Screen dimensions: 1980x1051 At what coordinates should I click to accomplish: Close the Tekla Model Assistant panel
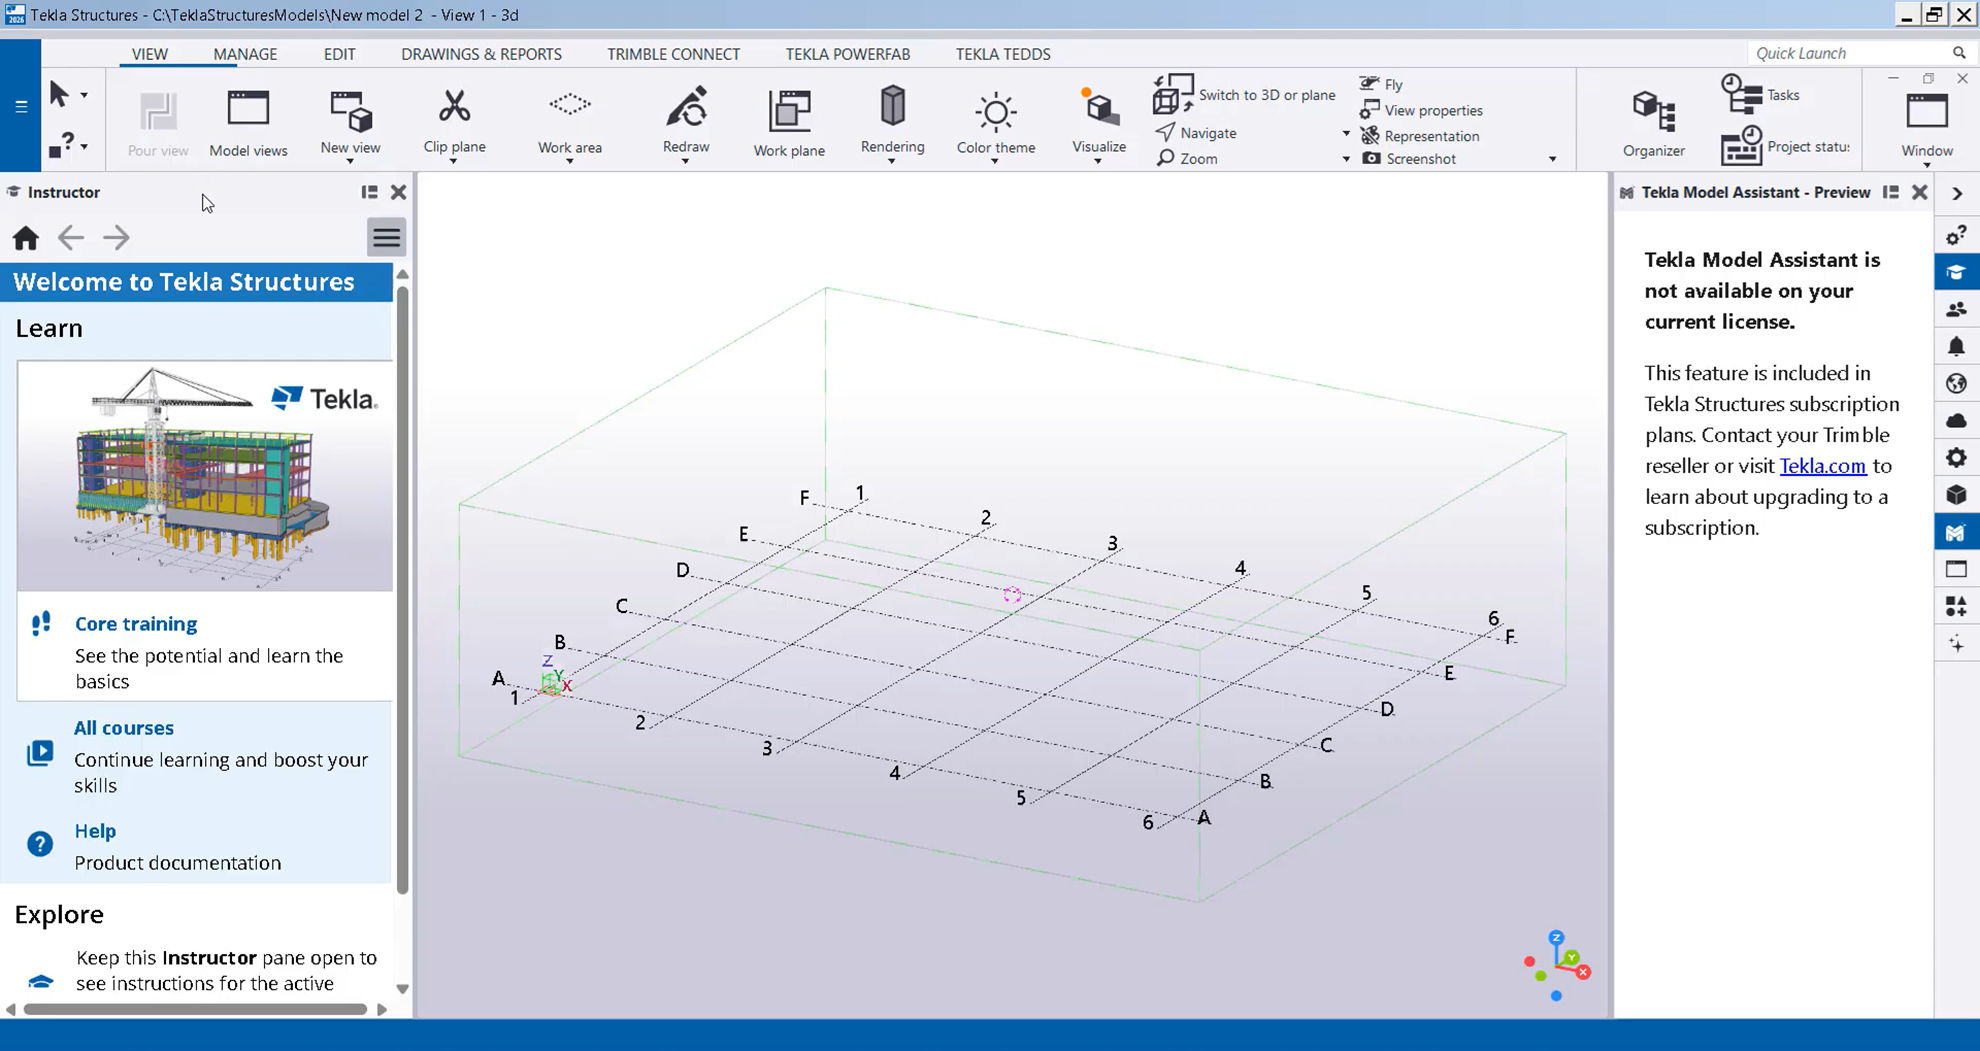click(1919, 192)
